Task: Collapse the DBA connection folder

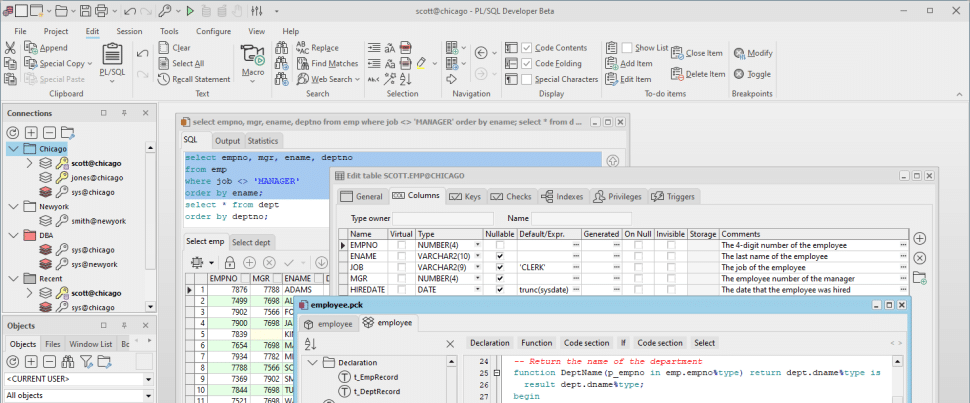Action: tap(13, 235)
